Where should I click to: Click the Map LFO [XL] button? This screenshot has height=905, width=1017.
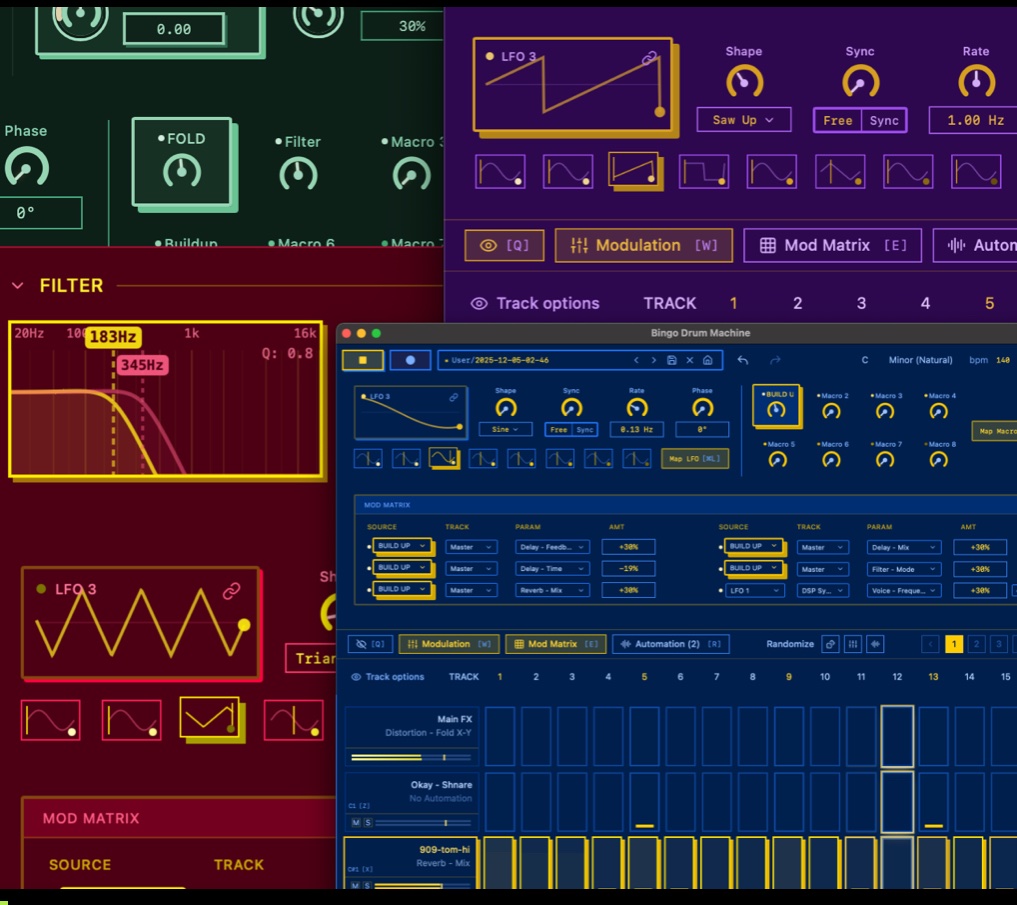point(695,459)
